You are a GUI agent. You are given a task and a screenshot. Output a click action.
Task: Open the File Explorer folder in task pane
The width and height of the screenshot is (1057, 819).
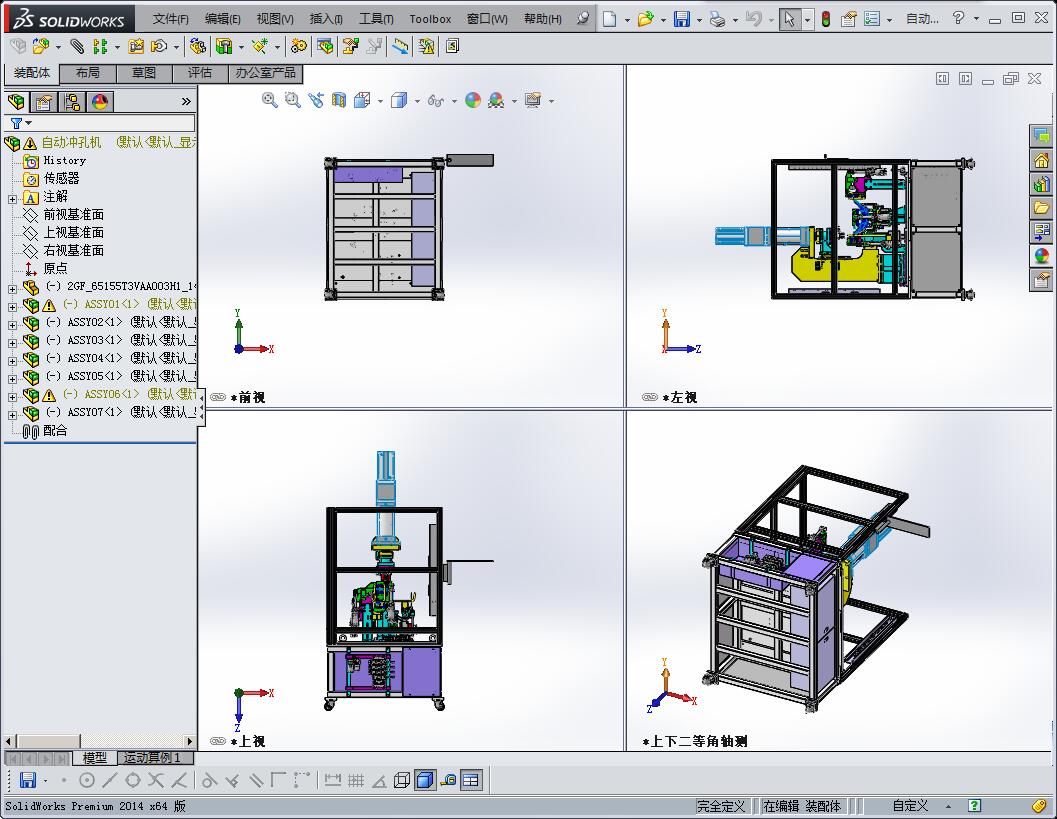click(x=1041, y=208)
